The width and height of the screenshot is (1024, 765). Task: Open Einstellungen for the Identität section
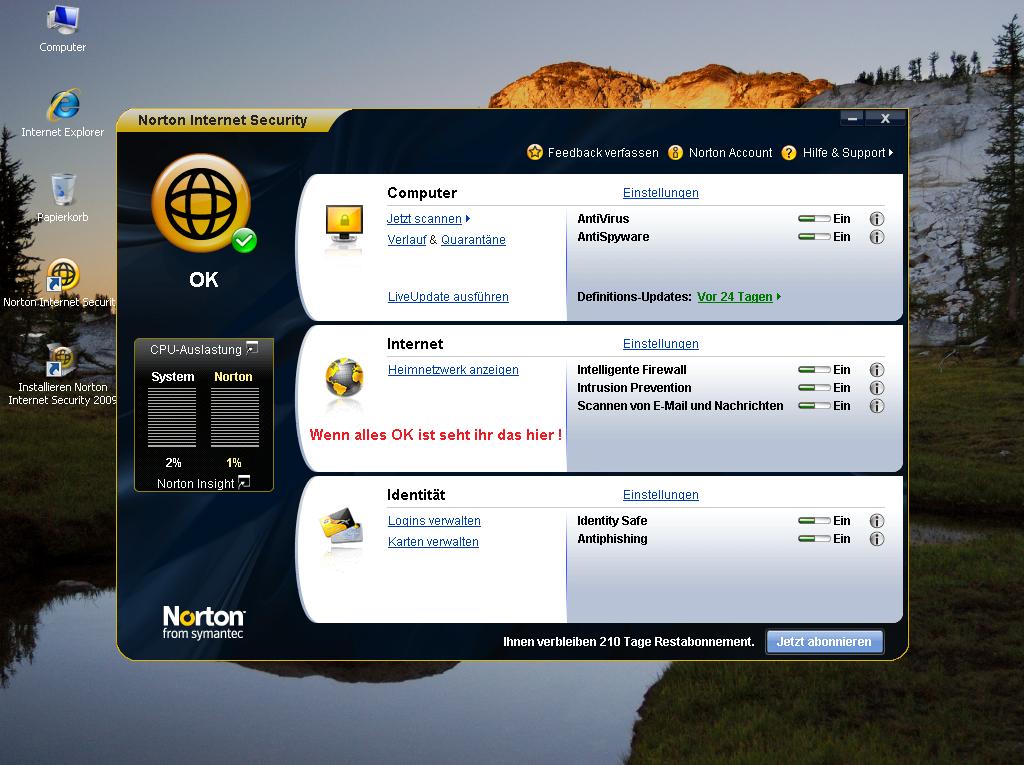(x=660, y=495)
